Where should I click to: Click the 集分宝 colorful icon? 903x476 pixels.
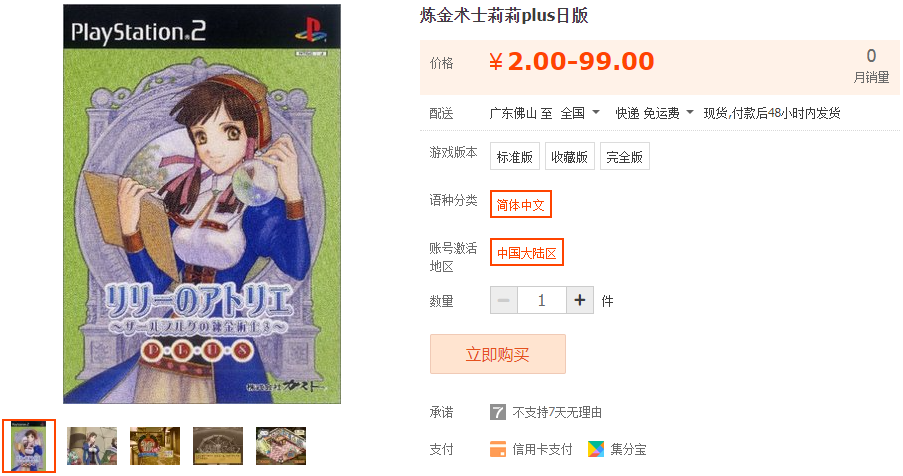595,449
